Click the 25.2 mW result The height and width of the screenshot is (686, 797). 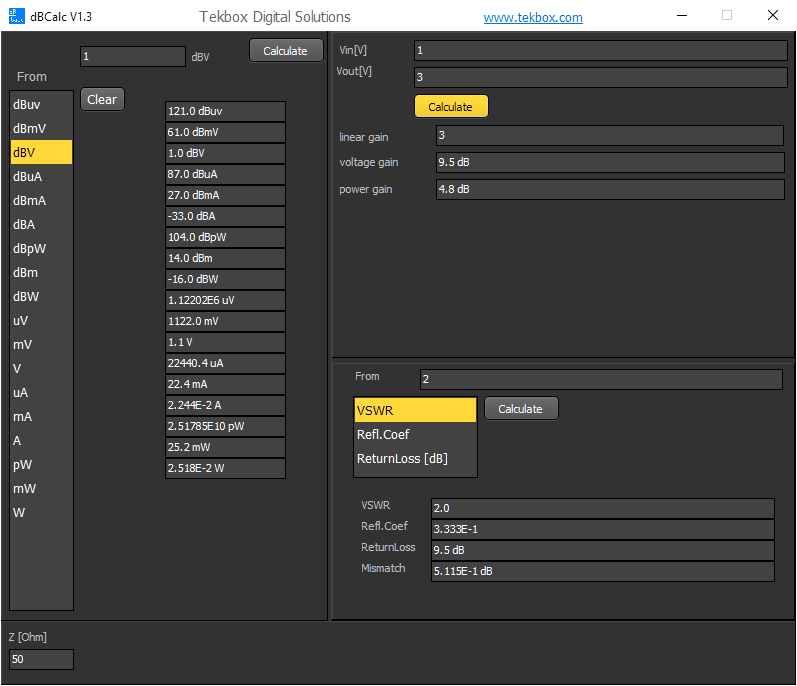pyautogui.click(x=225, y=447)
